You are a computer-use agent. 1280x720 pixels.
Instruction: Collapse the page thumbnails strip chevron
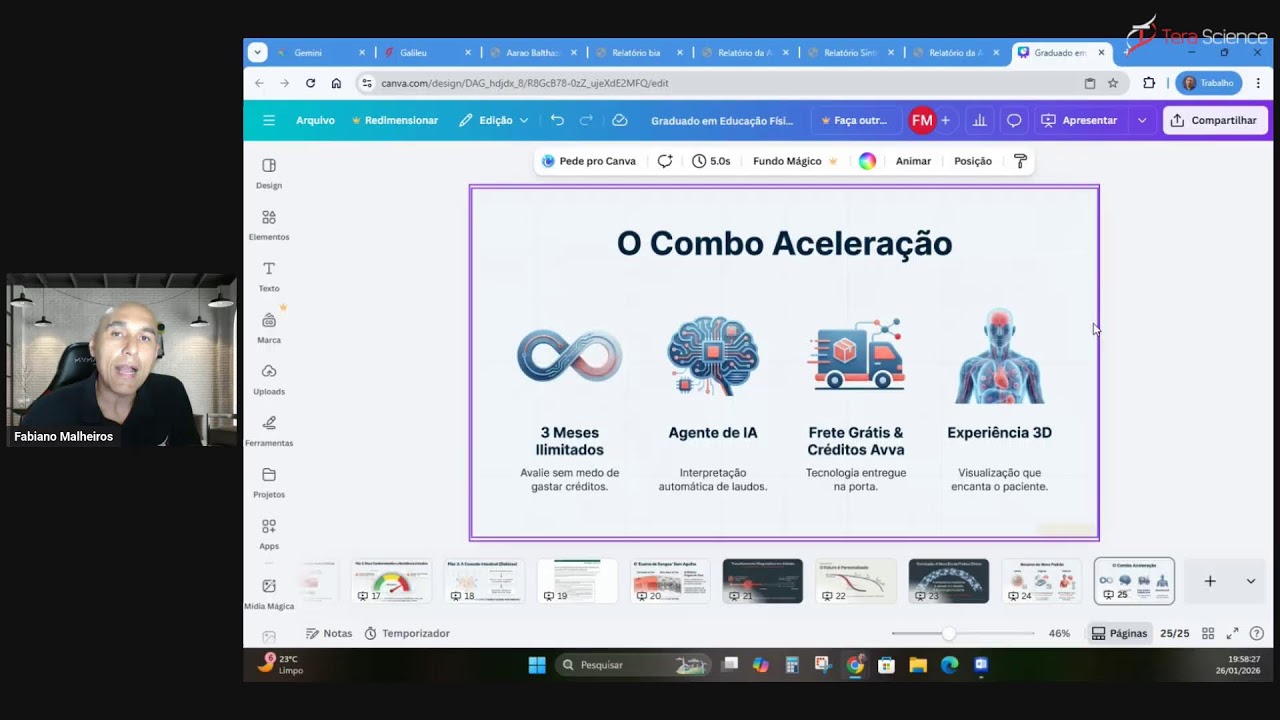tap(1250, 581)
